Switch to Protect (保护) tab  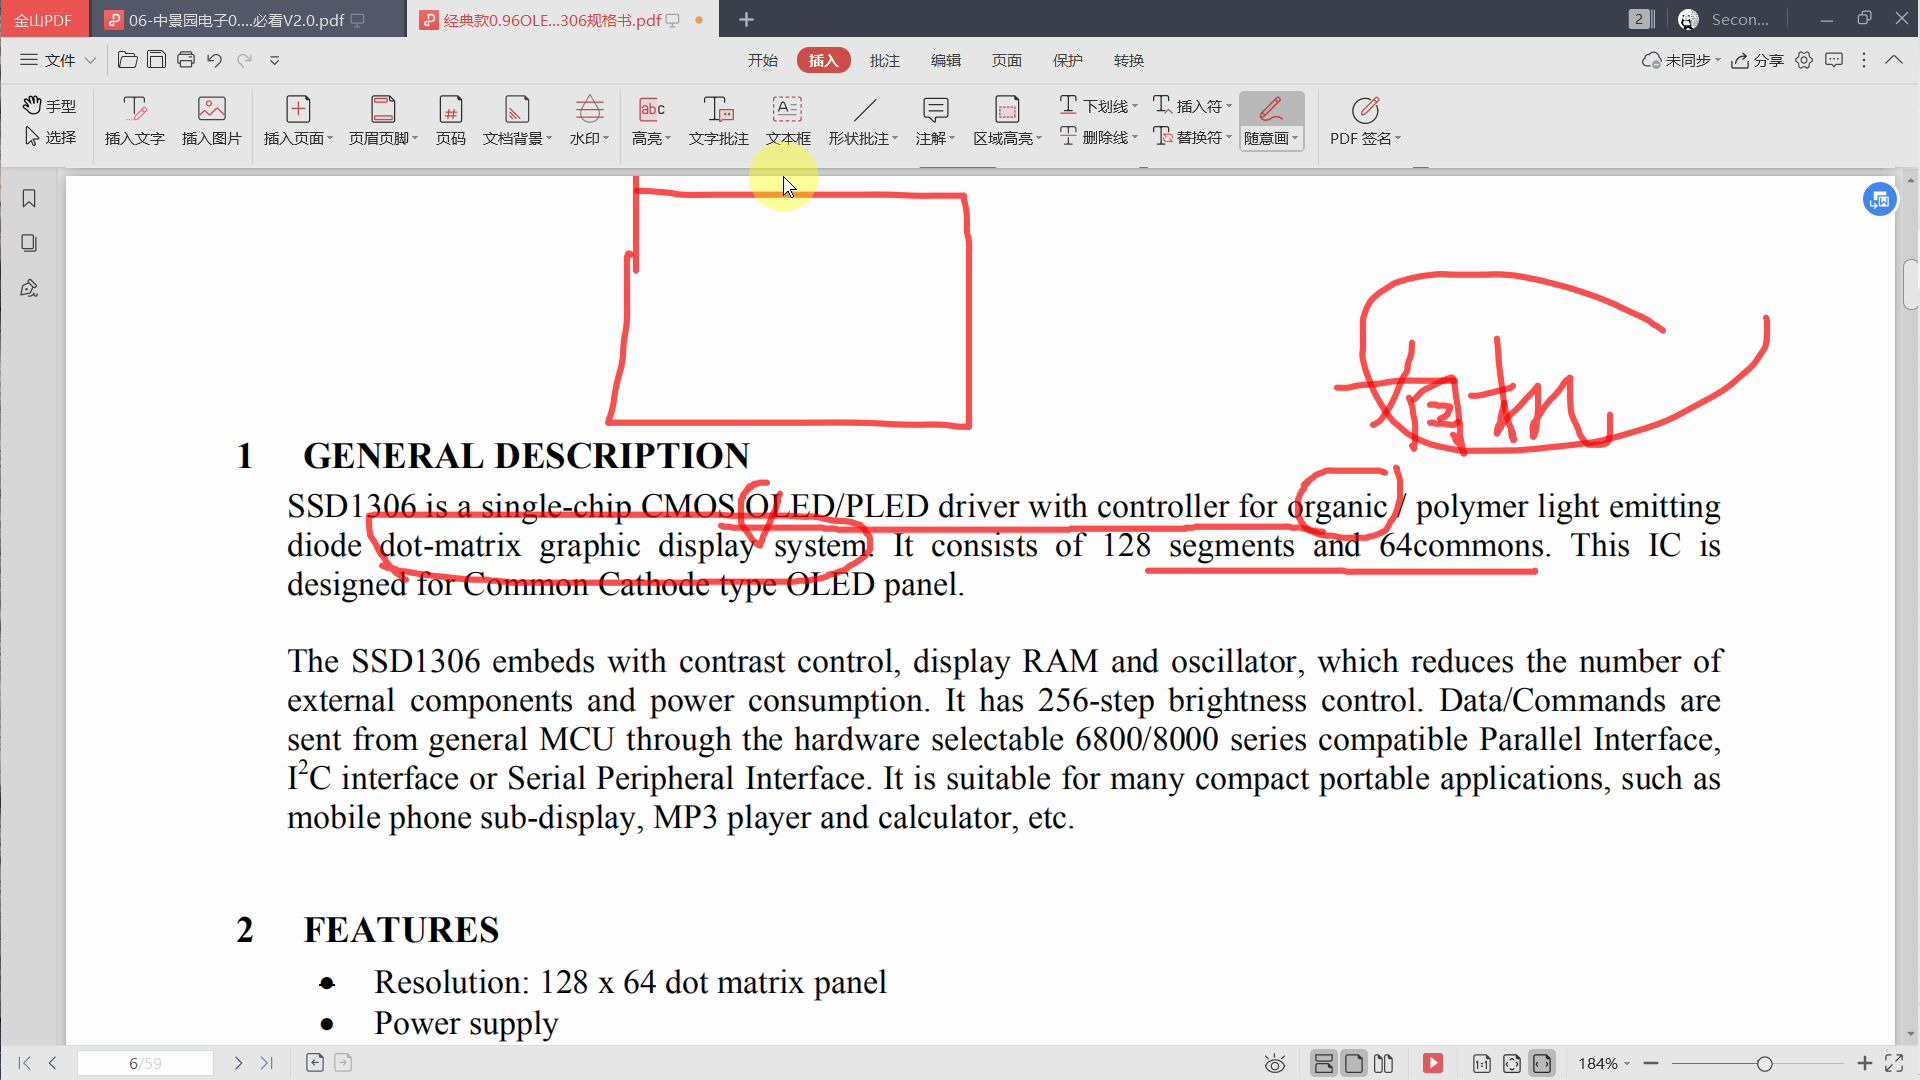click(1067, 60)
